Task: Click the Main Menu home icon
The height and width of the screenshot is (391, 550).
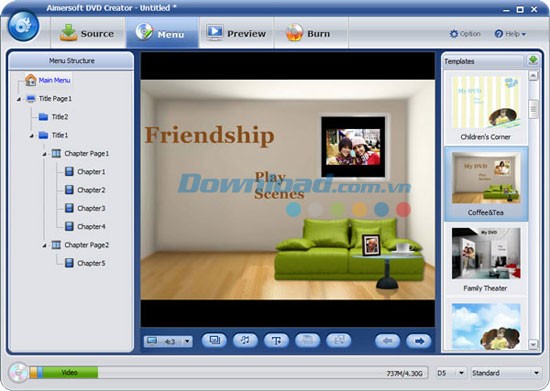Action: [31, 80]
